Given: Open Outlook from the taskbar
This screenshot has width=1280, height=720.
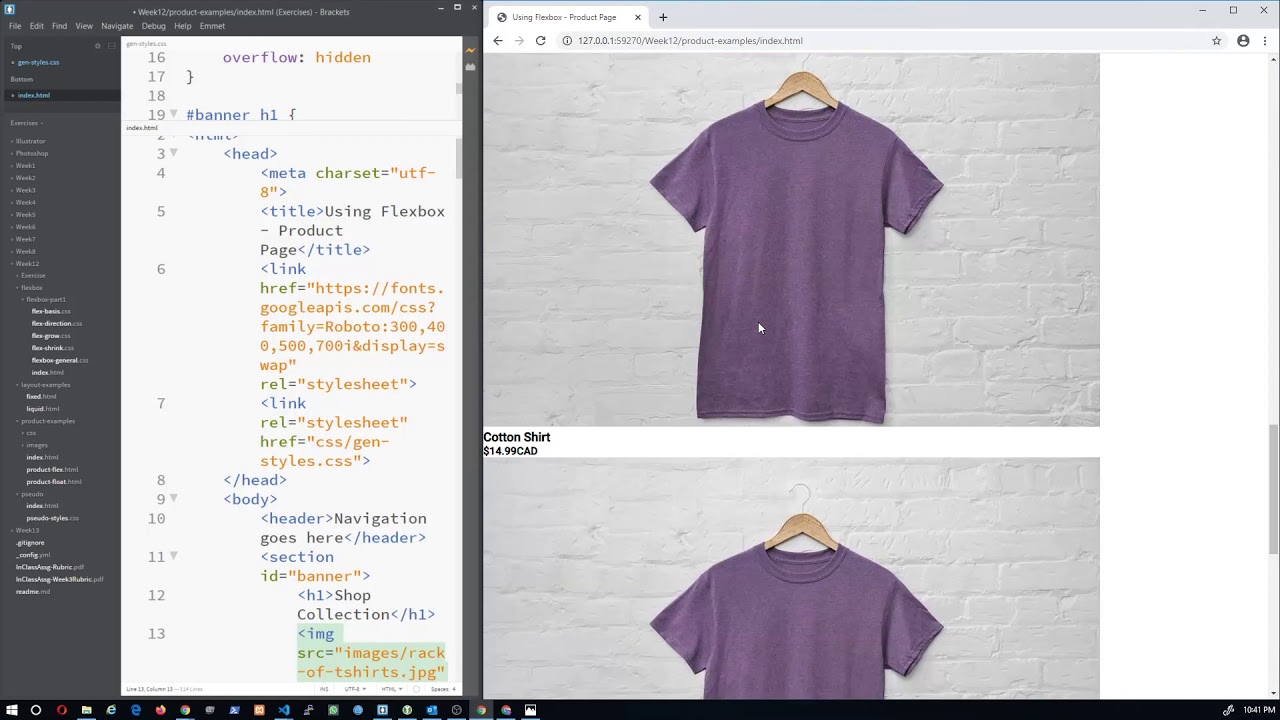Looking at the screenshot, I should coord(432,710).
